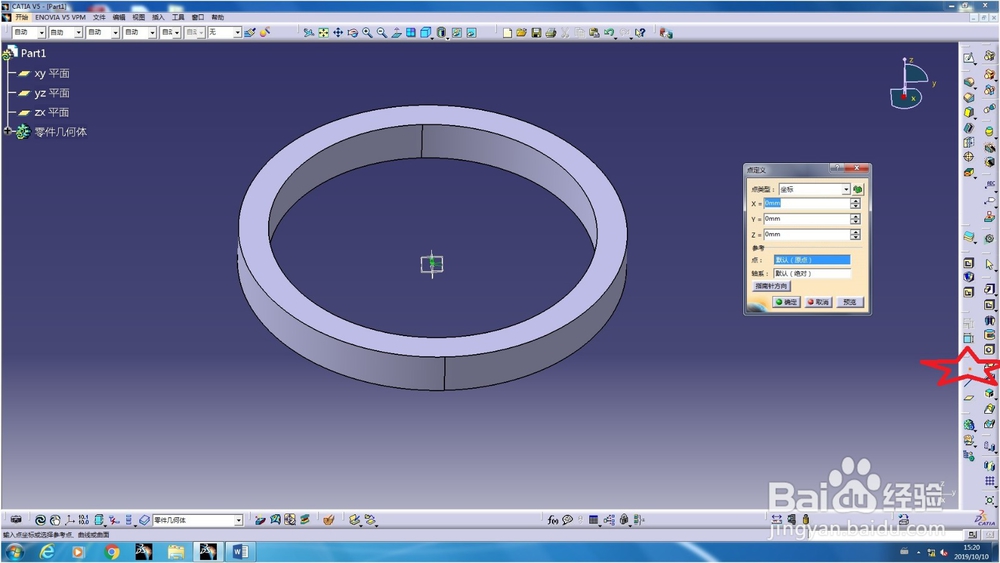1000x563 pixels.
Task: Click the axis system field 默认(绝对)
Action: tap(812, 274)
